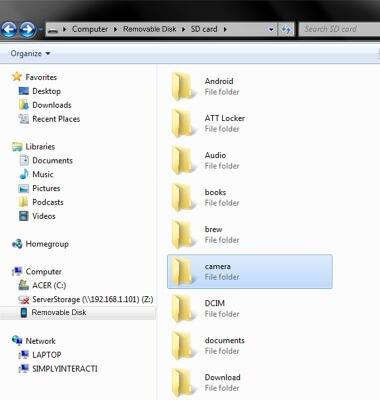Click the 'books' folder name
Screen dimensions: 380x400
coord(215,192)
